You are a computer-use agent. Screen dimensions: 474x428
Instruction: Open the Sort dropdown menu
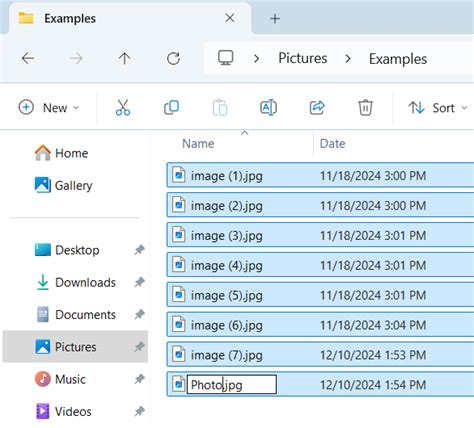pyautogui.click(x=438, y=108)
